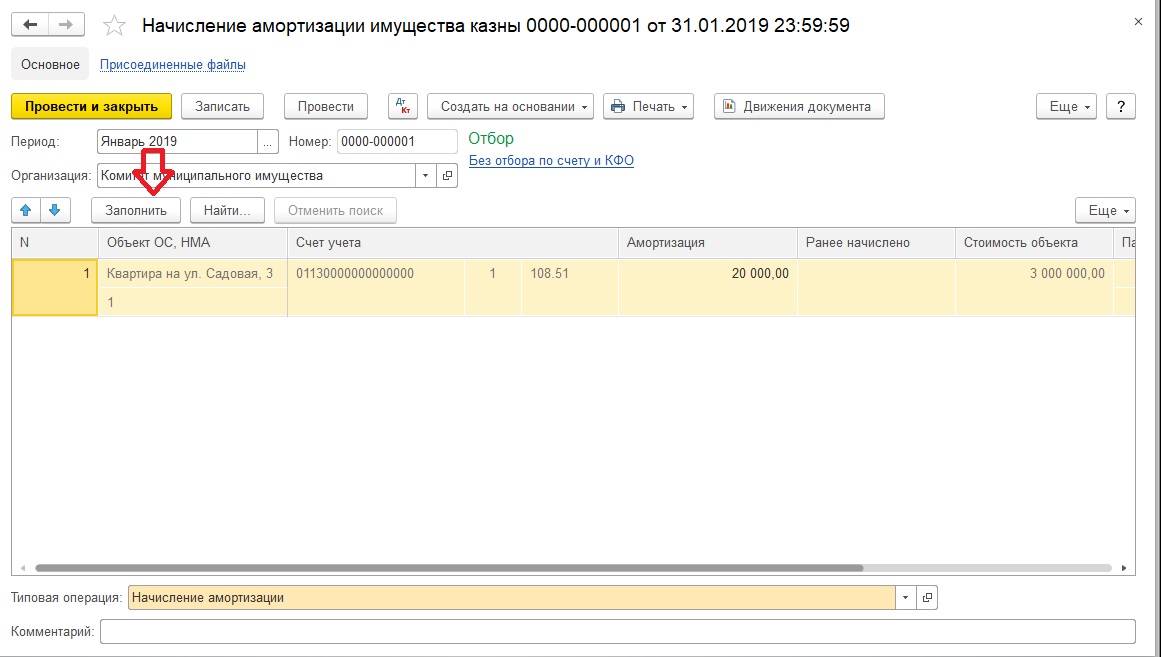Screen dimensions: 1161x657
Task: Move row up with blue arrow
Action: (x=26, y=210)
